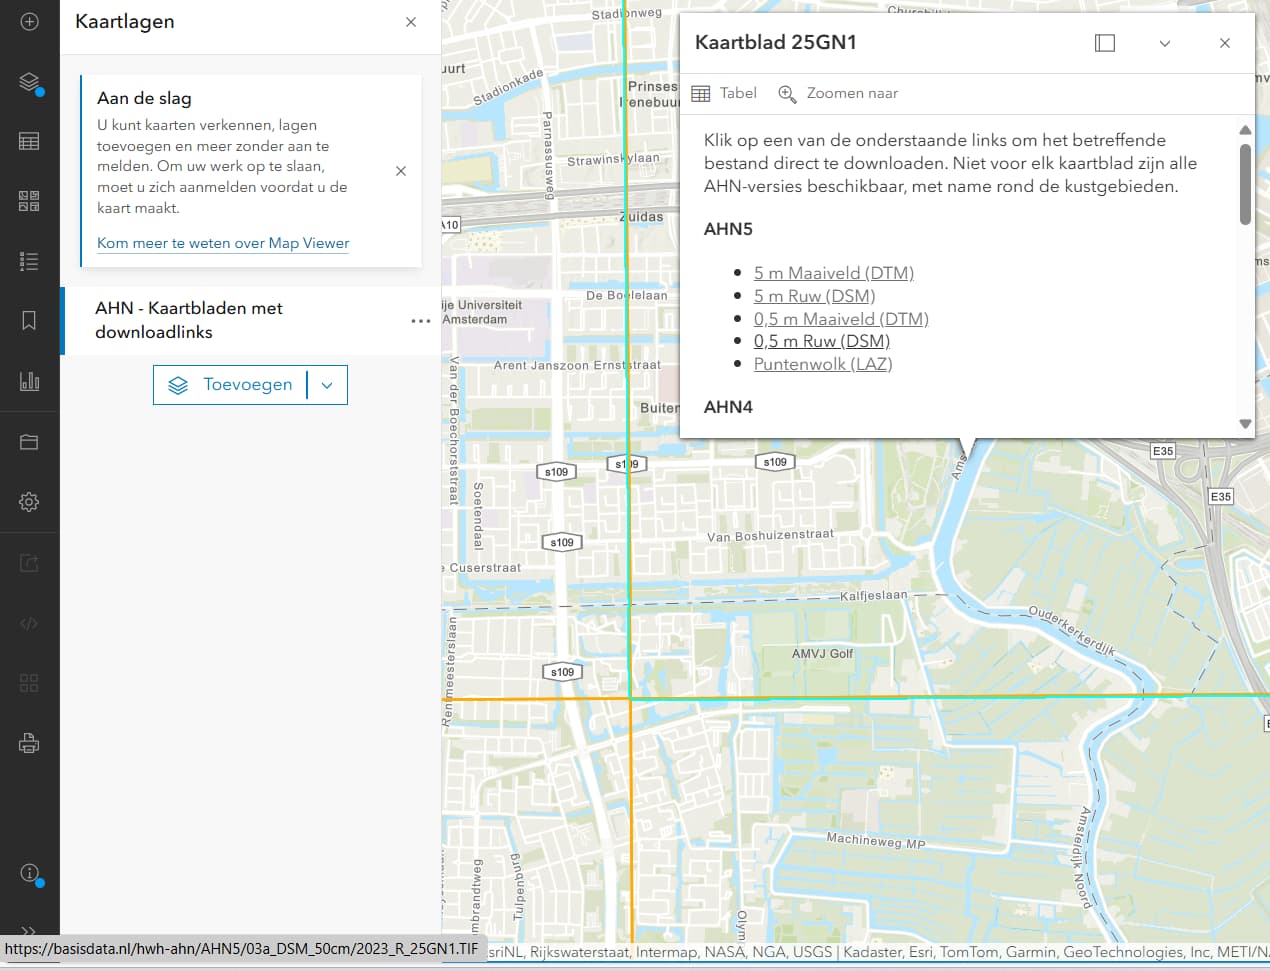
Task: Open the Print icon in sidebar
Action: (x=29, y=743)
